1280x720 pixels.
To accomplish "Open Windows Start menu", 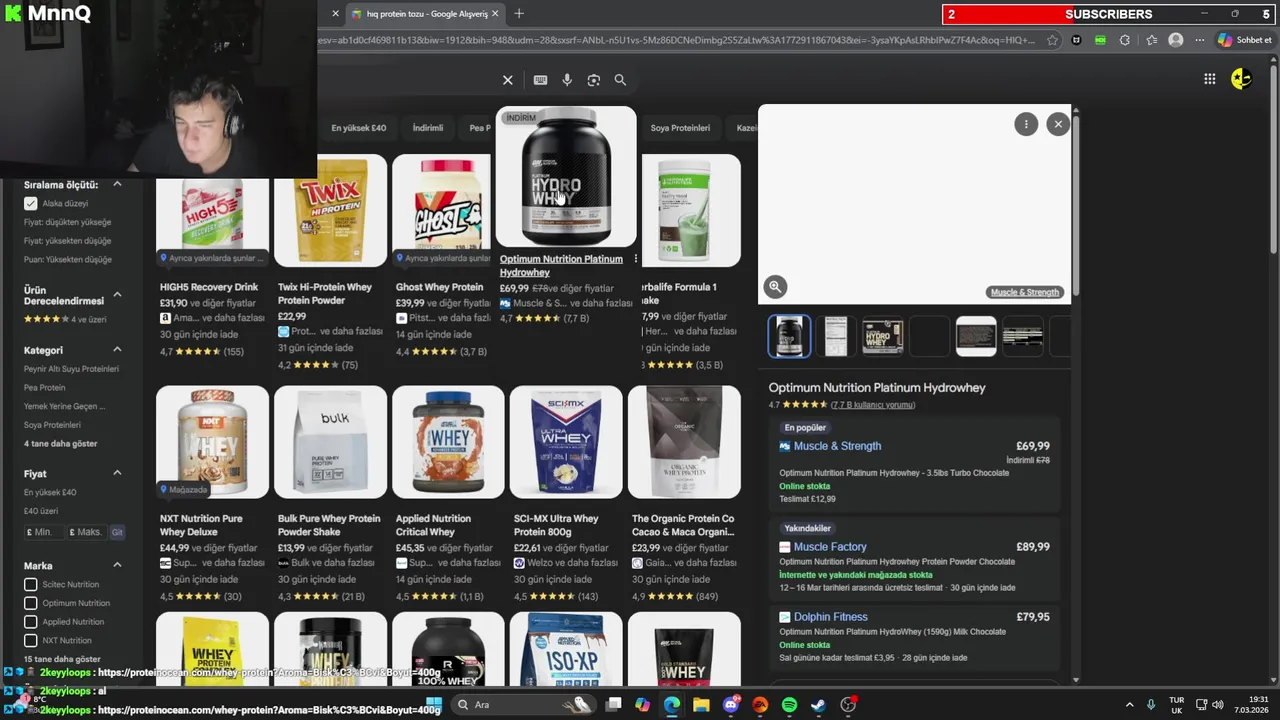I will point(433,705).
